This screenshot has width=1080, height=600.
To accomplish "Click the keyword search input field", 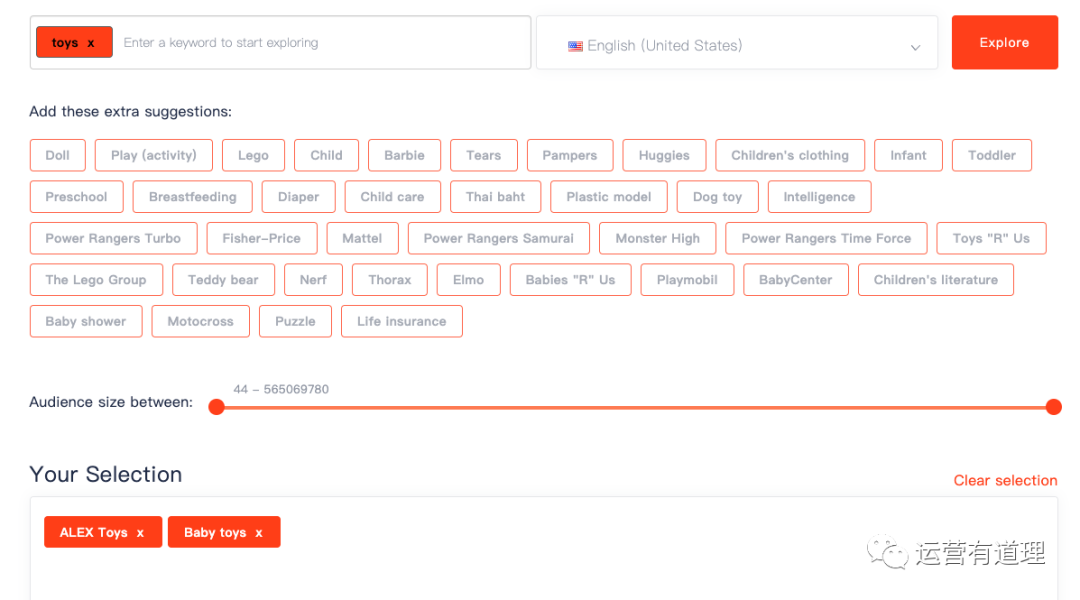I will (320, 43).
